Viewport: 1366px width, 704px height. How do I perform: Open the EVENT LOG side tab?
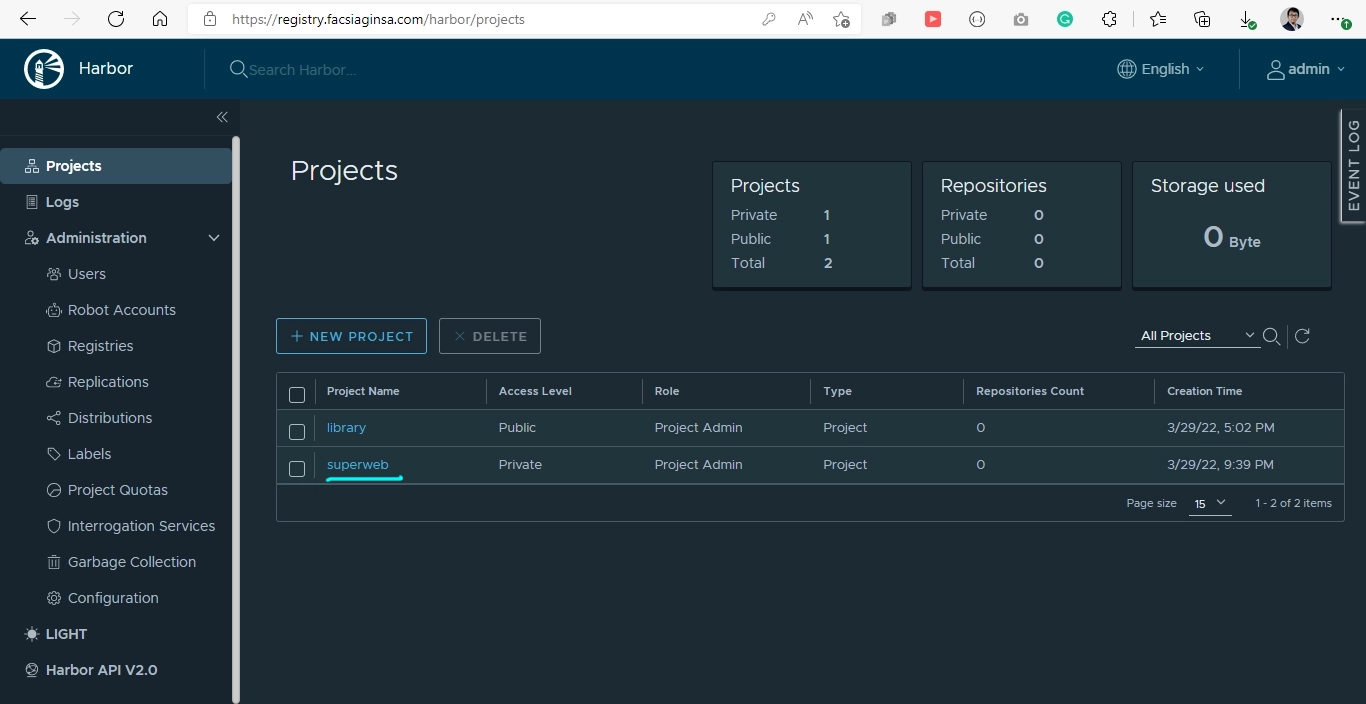[x=1353, y=165]
